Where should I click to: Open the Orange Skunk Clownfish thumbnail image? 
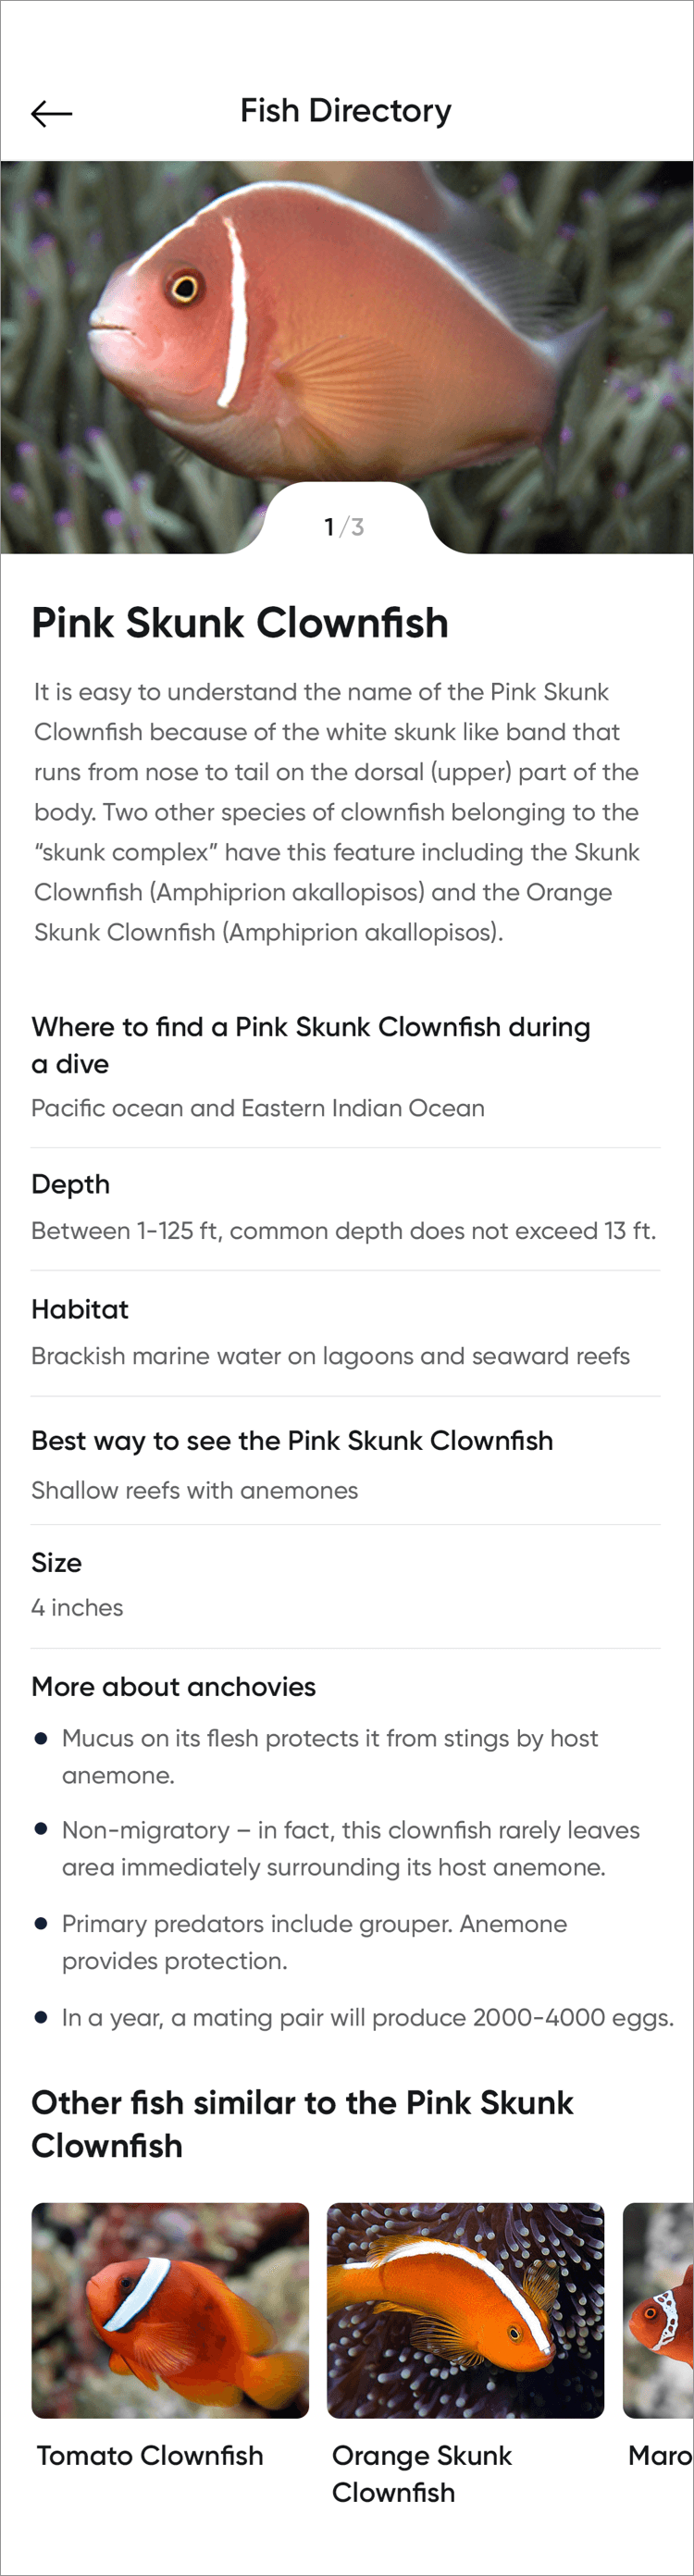click(466, 2310)
